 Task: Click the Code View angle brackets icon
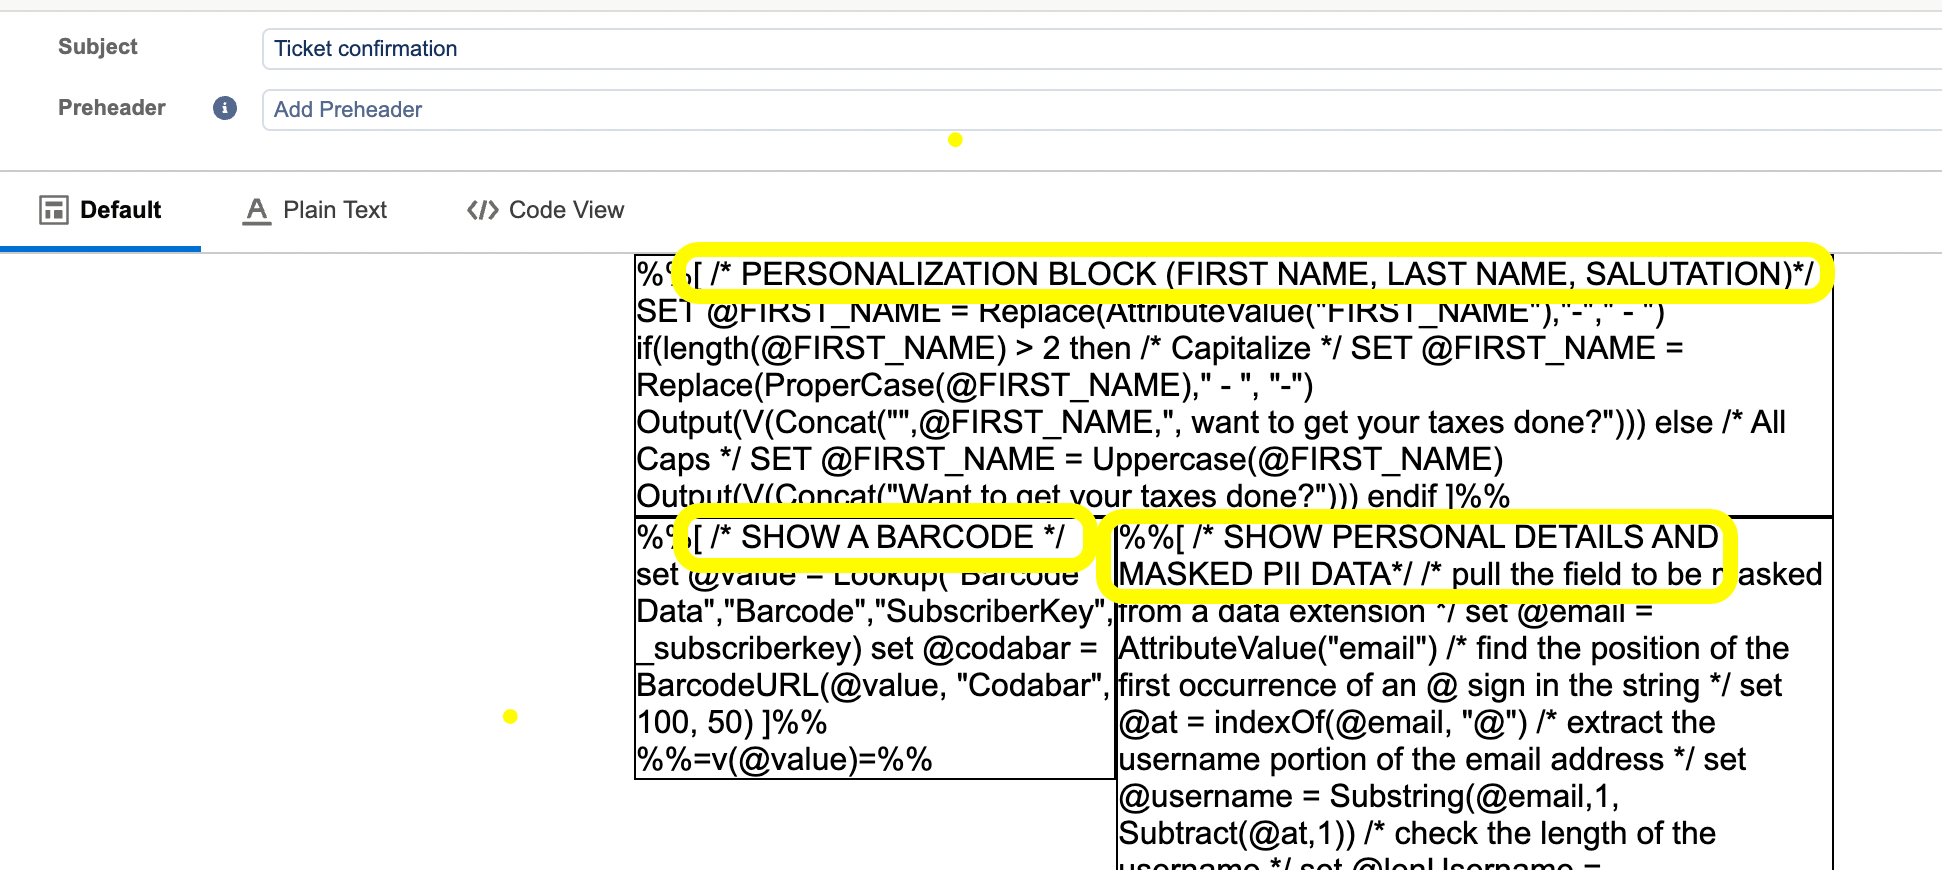483,210
